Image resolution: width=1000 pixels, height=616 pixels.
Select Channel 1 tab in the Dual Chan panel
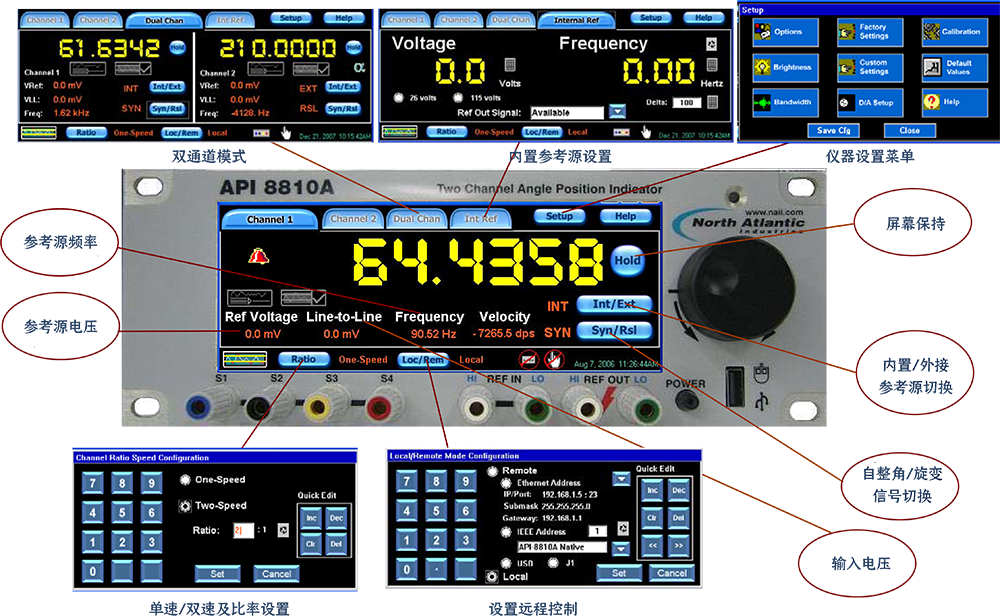click(x=45, y=20)
